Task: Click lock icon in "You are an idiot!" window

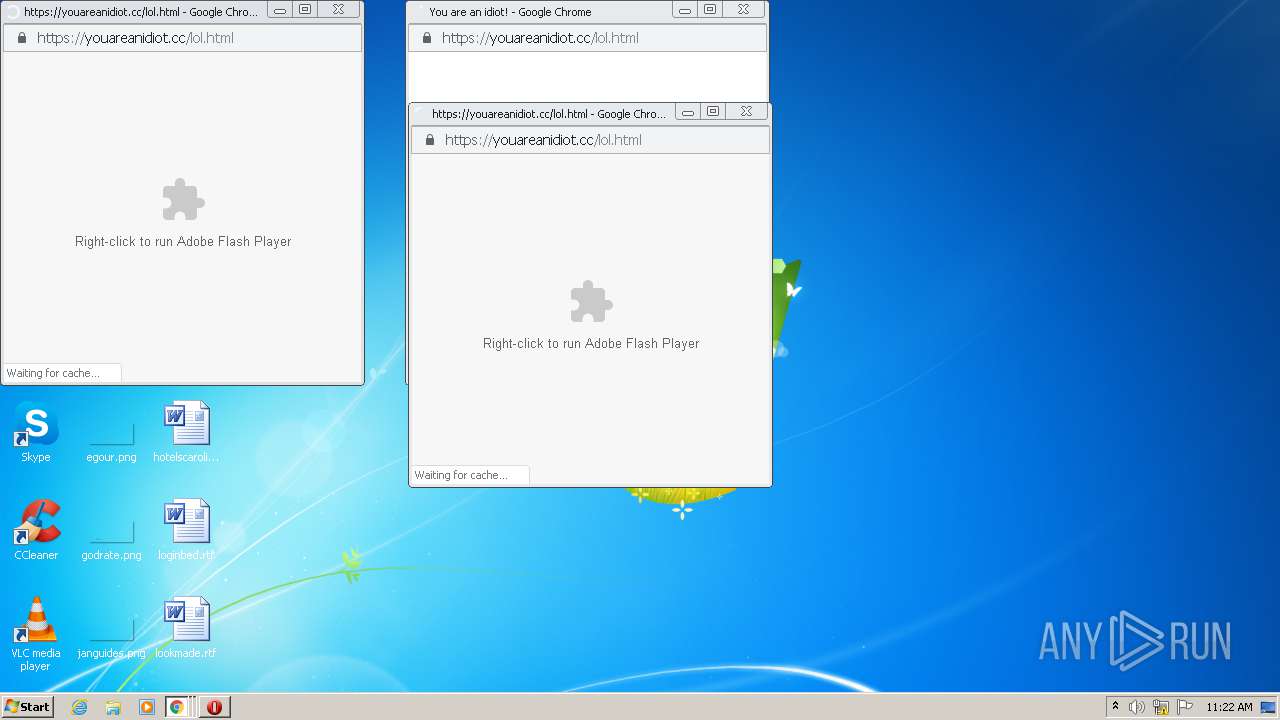Action: [427, 38]
